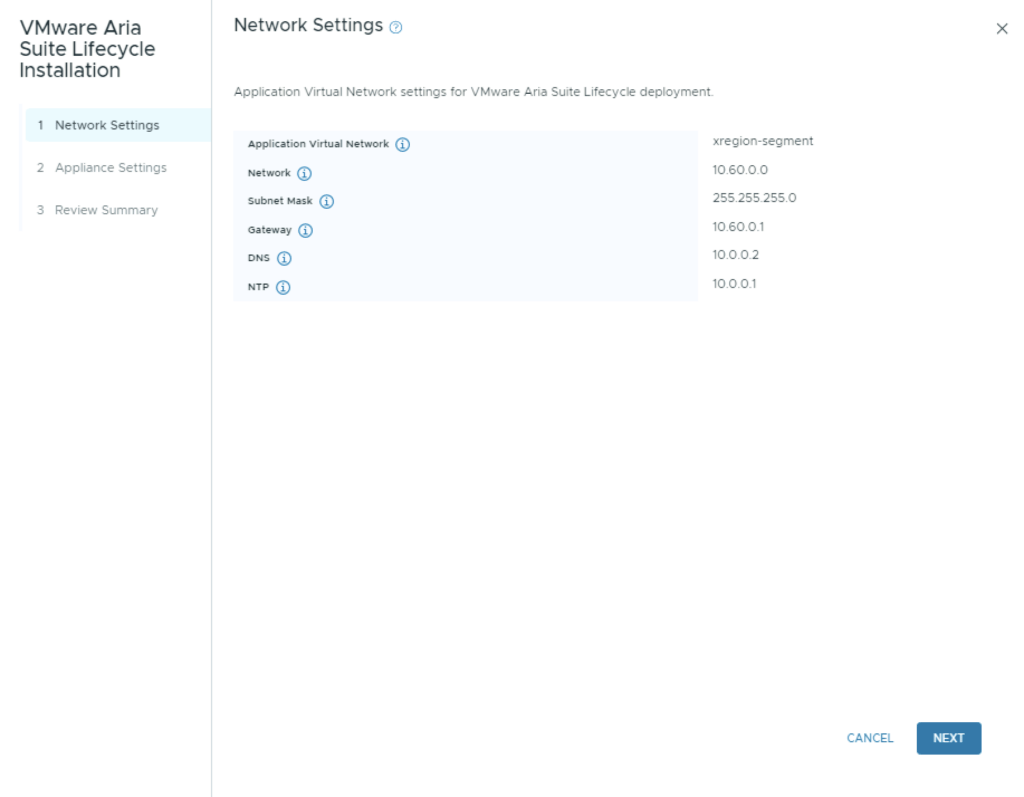The image size is (1024, 797).
Task: Click info icon next to Application Virtual Network
Action: click(x=402, y=145)
